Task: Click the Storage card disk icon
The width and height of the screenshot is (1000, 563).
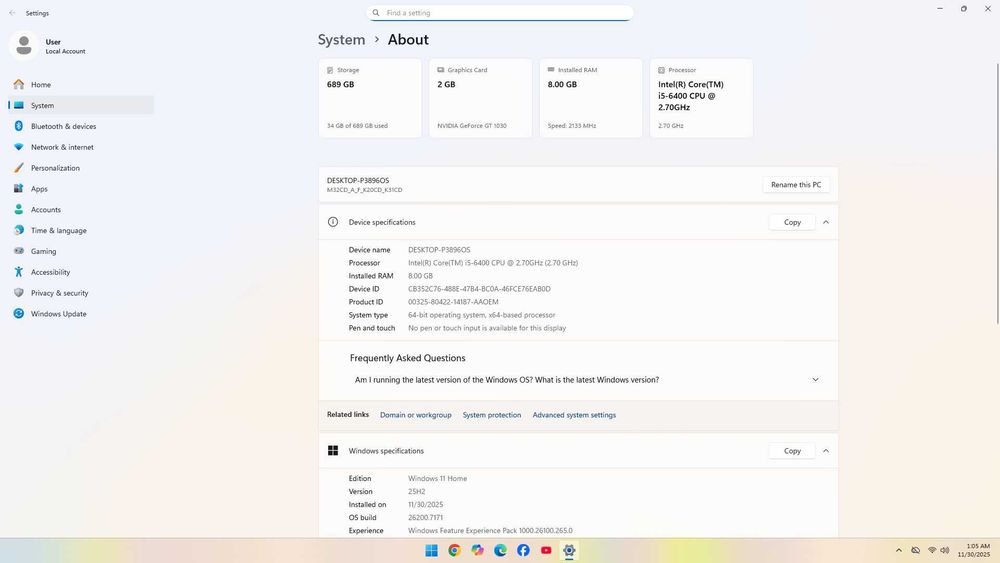Action: pos(330,70)
